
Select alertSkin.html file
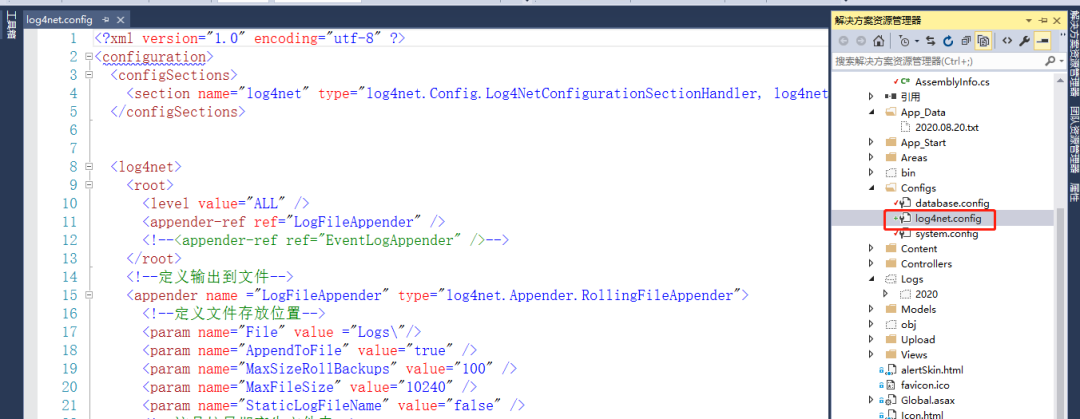[931, 370]
